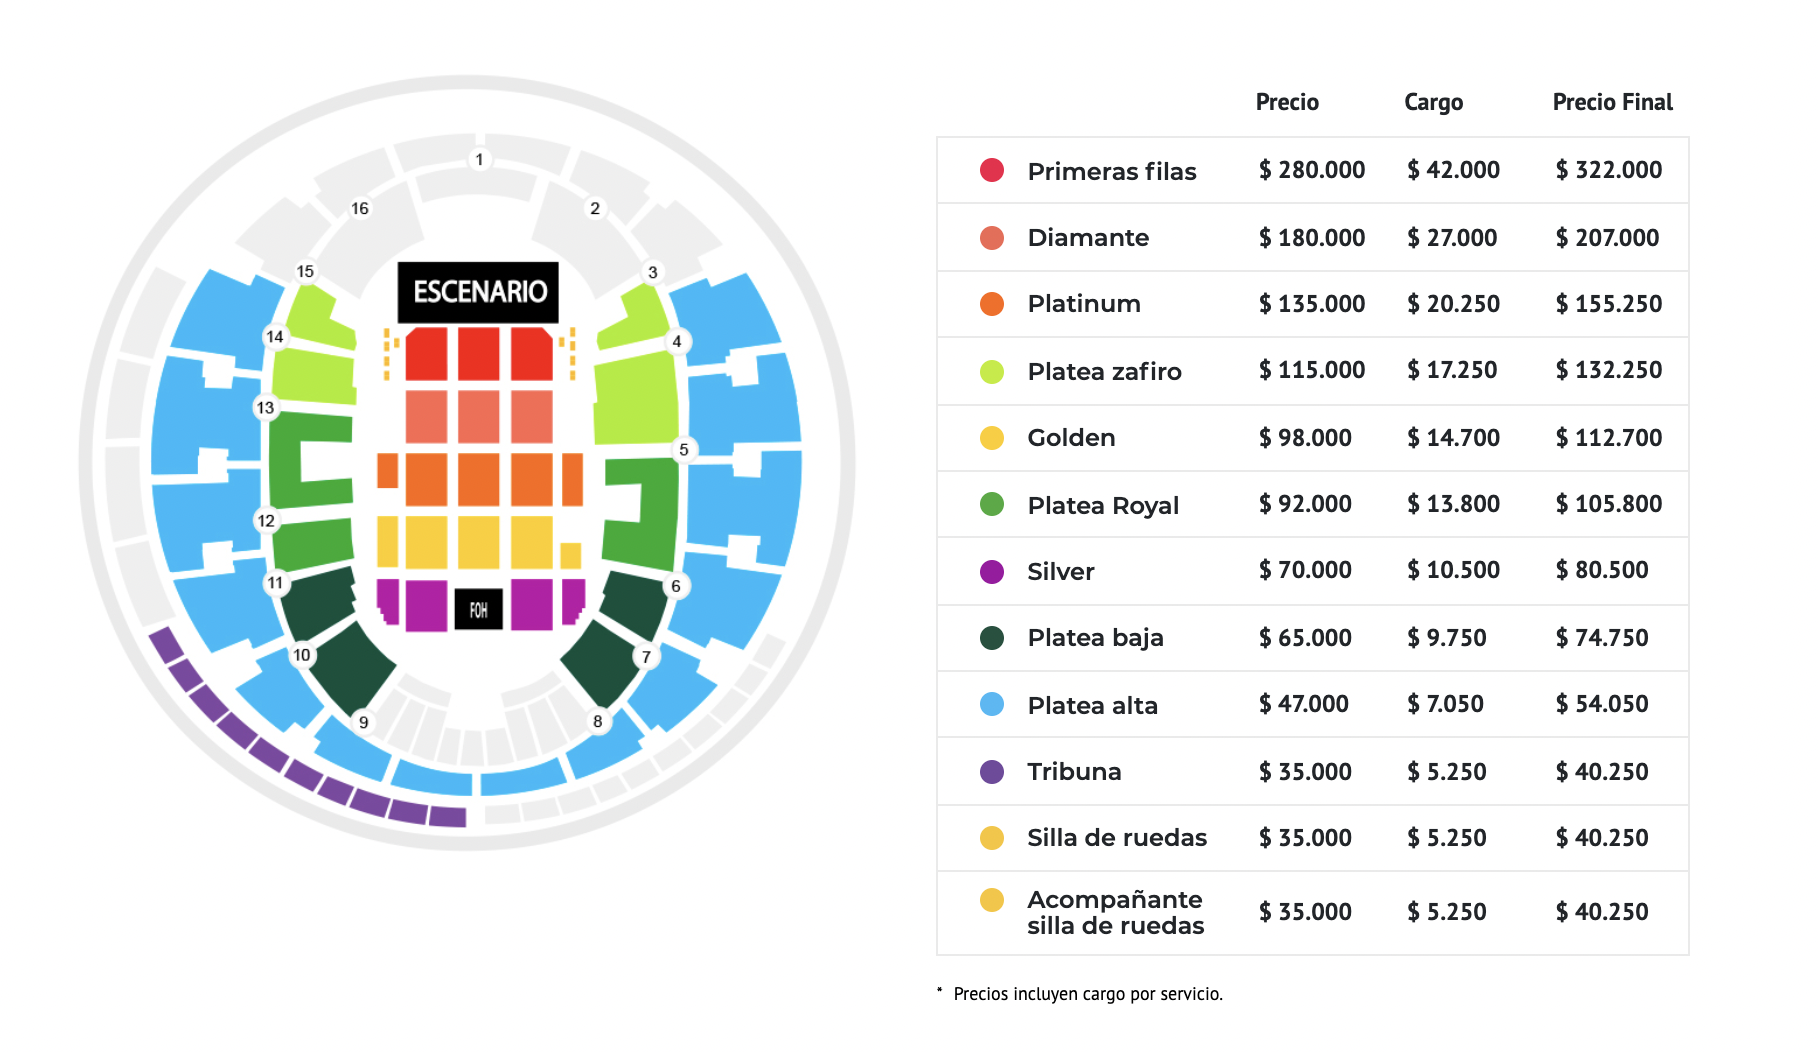Select the Silla de ruedas label
Screen dimensions: 1818x1052
pos(1117,838)
